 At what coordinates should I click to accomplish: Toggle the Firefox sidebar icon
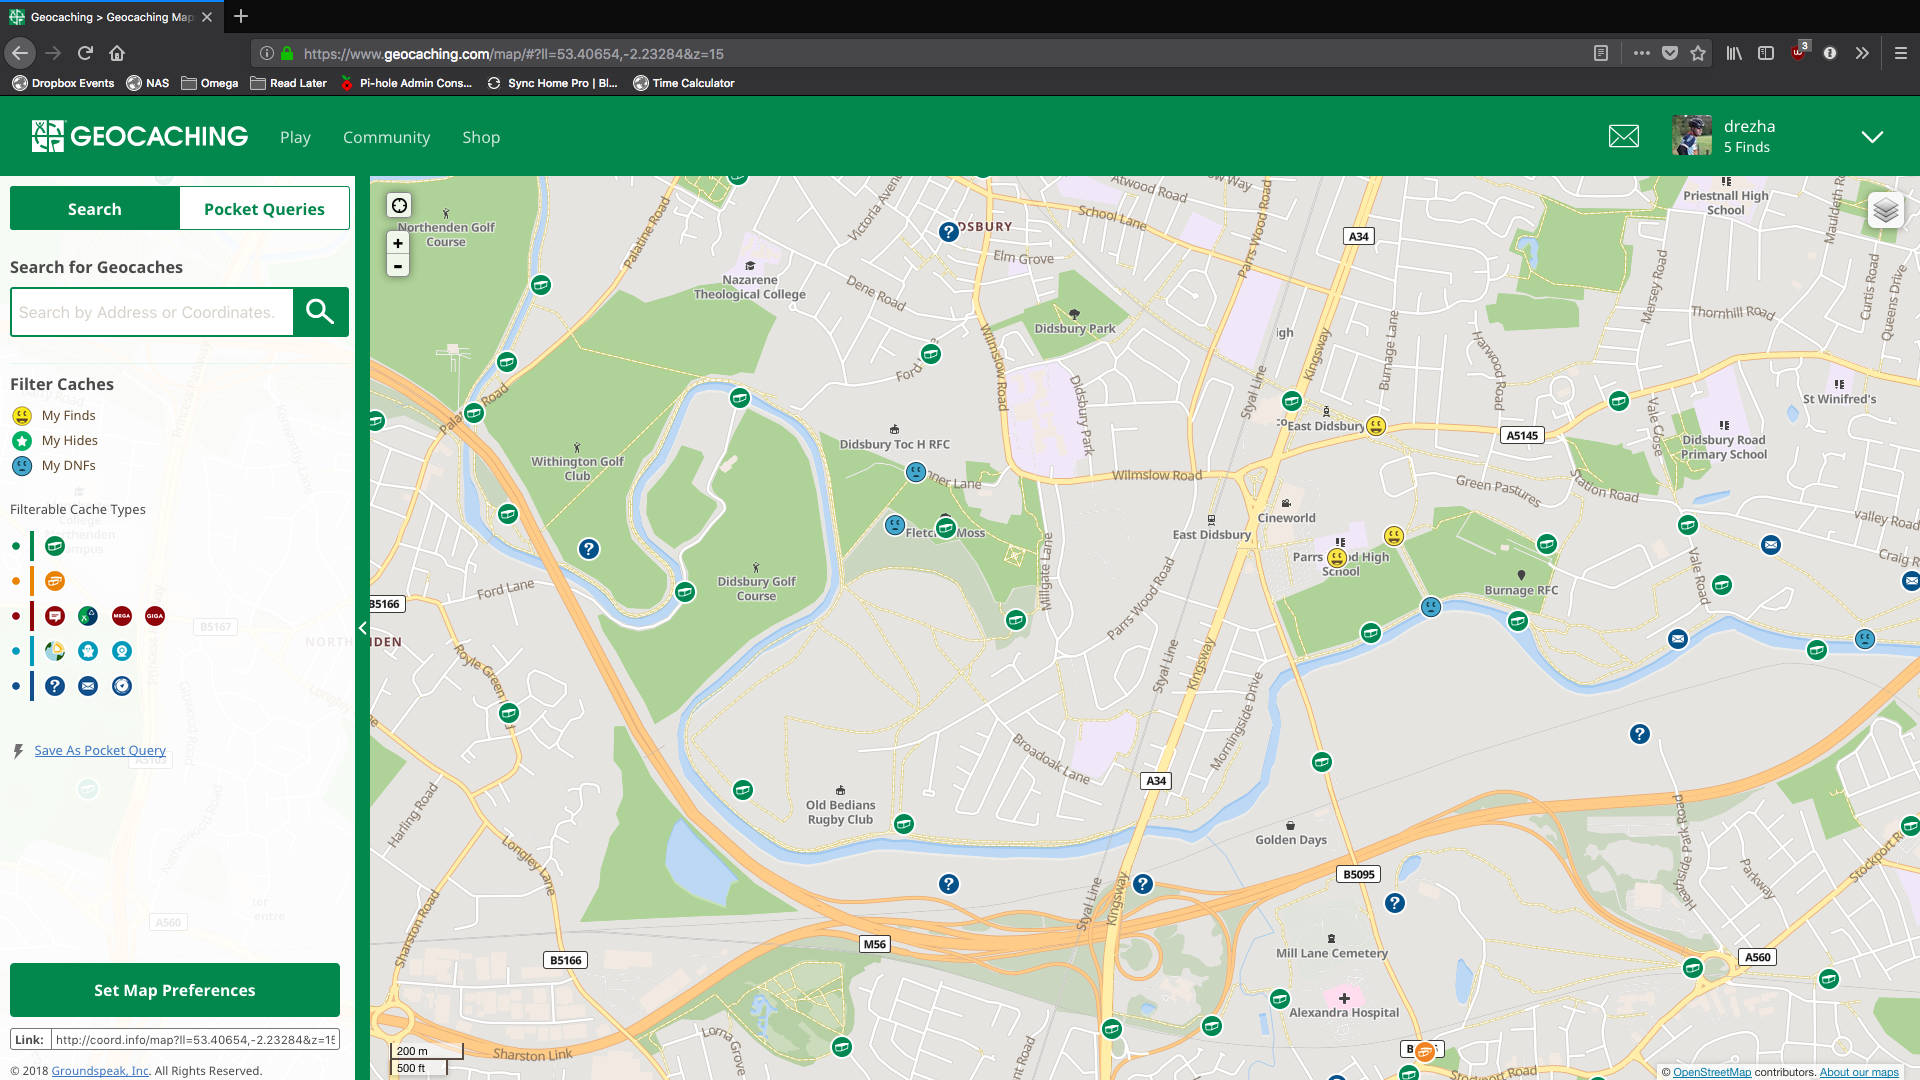tap(1766, 53)
